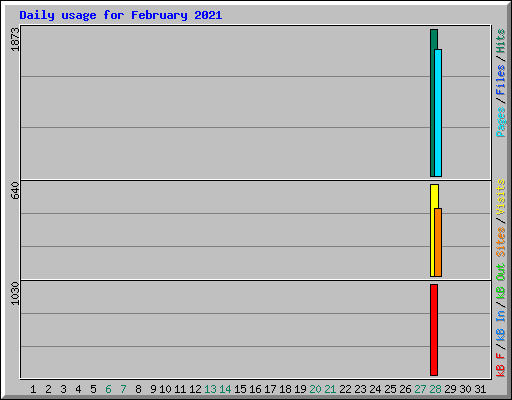Screen dimensions: 512x400
Task: Click green day 20 on the x-axis
Action: coord(315,389)
